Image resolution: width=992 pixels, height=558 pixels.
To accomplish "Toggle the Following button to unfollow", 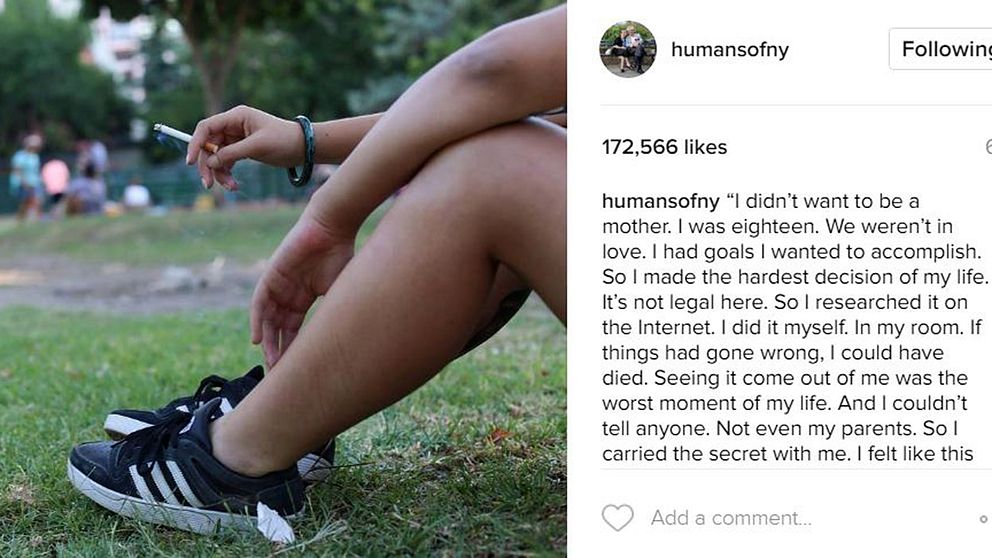I will coord(941,49).
